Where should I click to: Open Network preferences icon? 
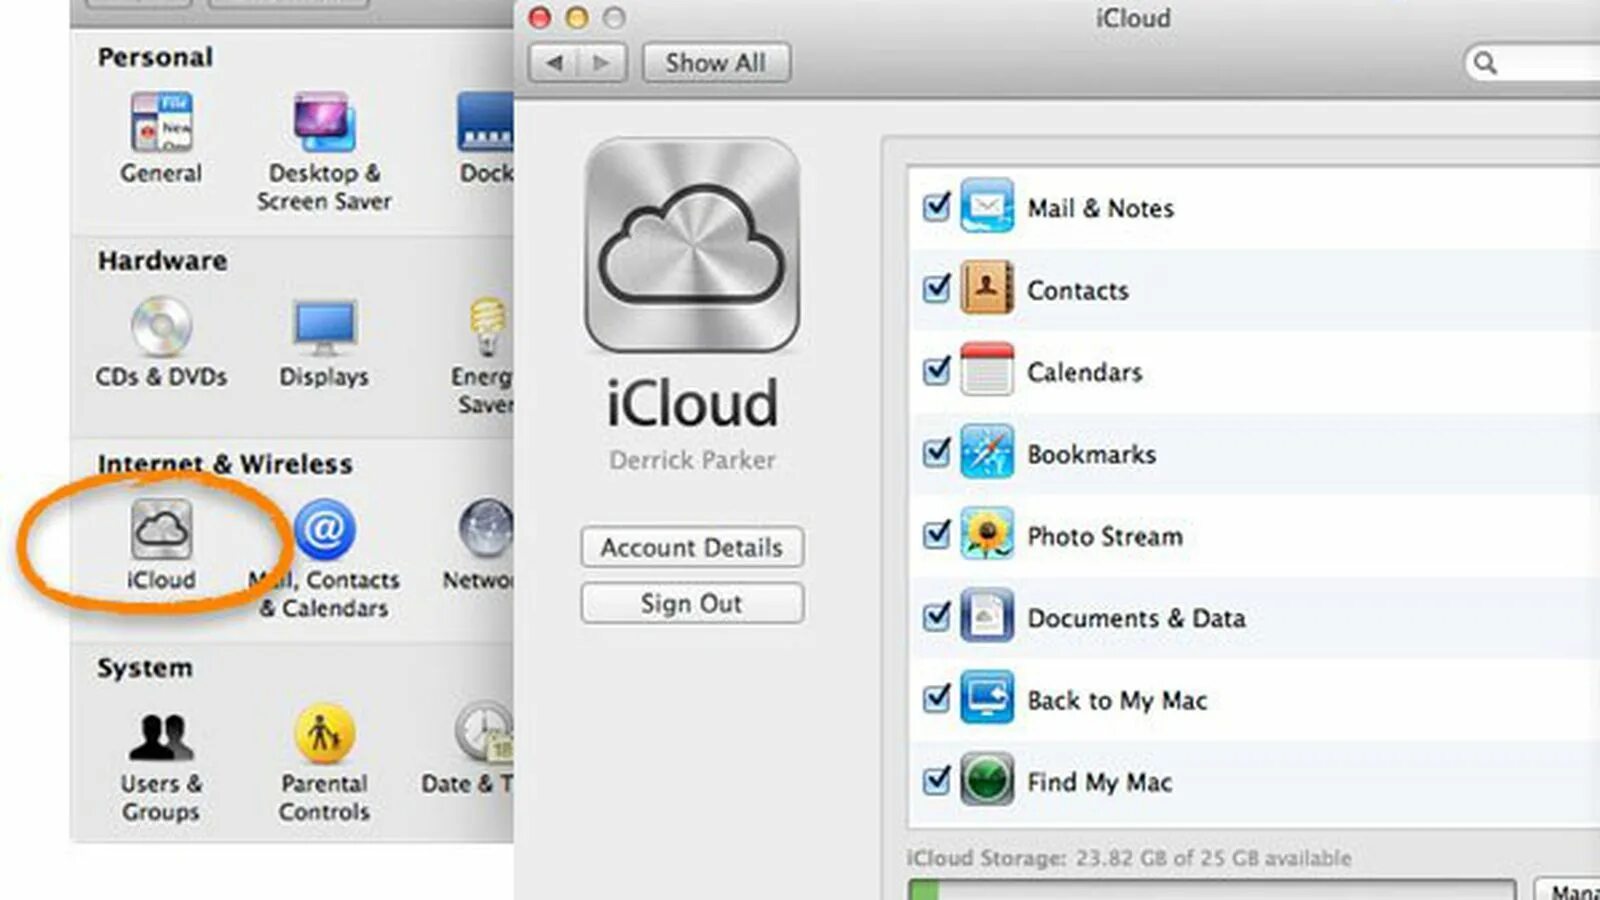(486, 529)
